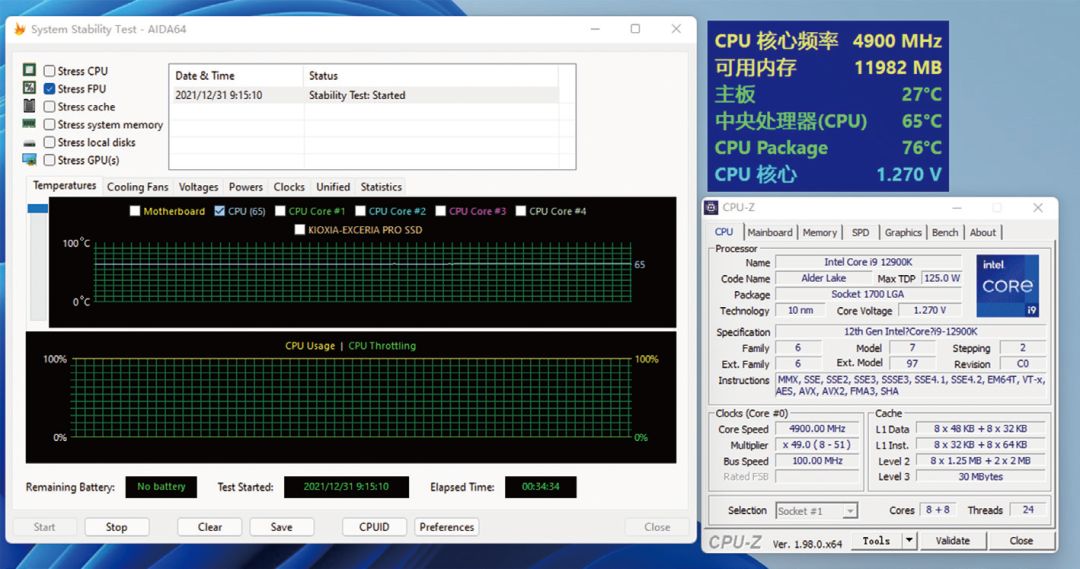Select the Stability Test: Started log row
This screenshot has width=1080, height=569.
pos(364,95)
